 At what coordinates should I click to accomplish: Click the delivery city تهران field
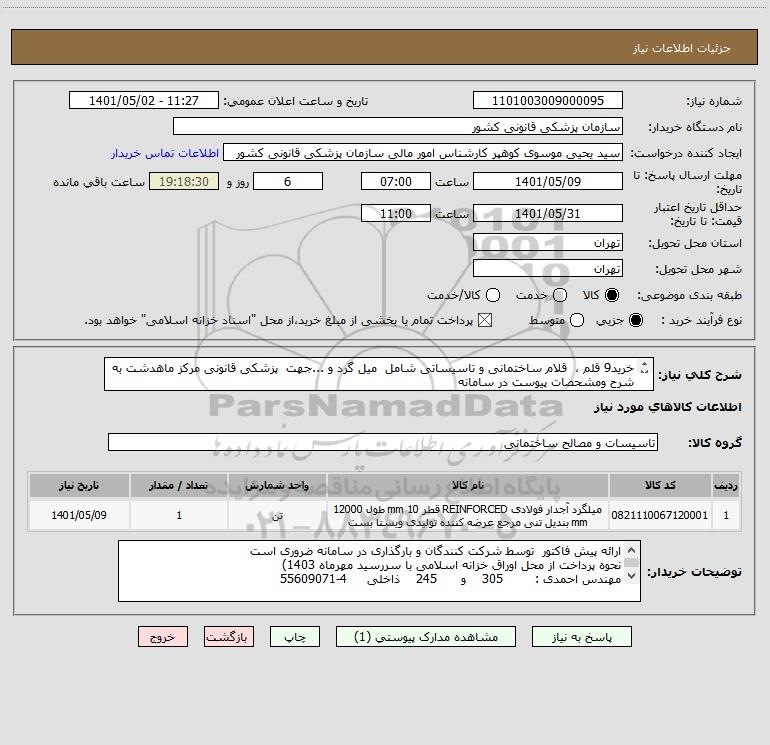pyautogui.click(x=548, y=269)
